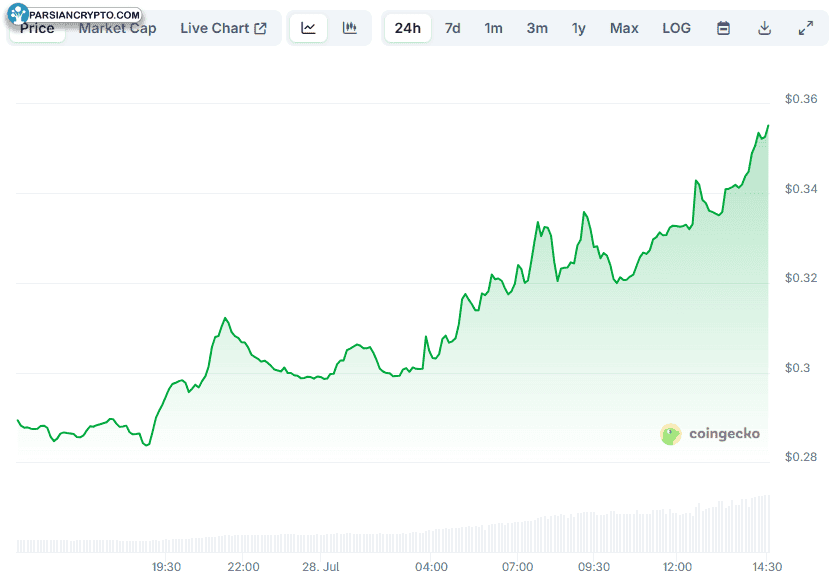
Task: Show the Max time range
Action: (x=624, y=28)
